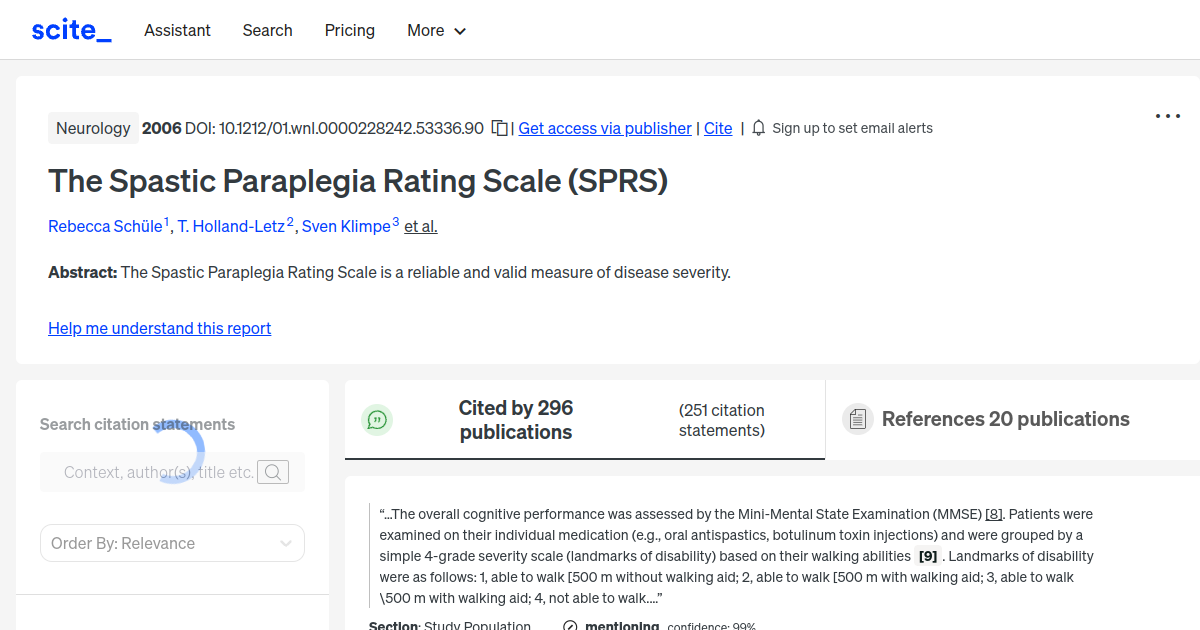Copy the DOI using the copy icon
1200x630 pixels.
[x=498, y=128]
